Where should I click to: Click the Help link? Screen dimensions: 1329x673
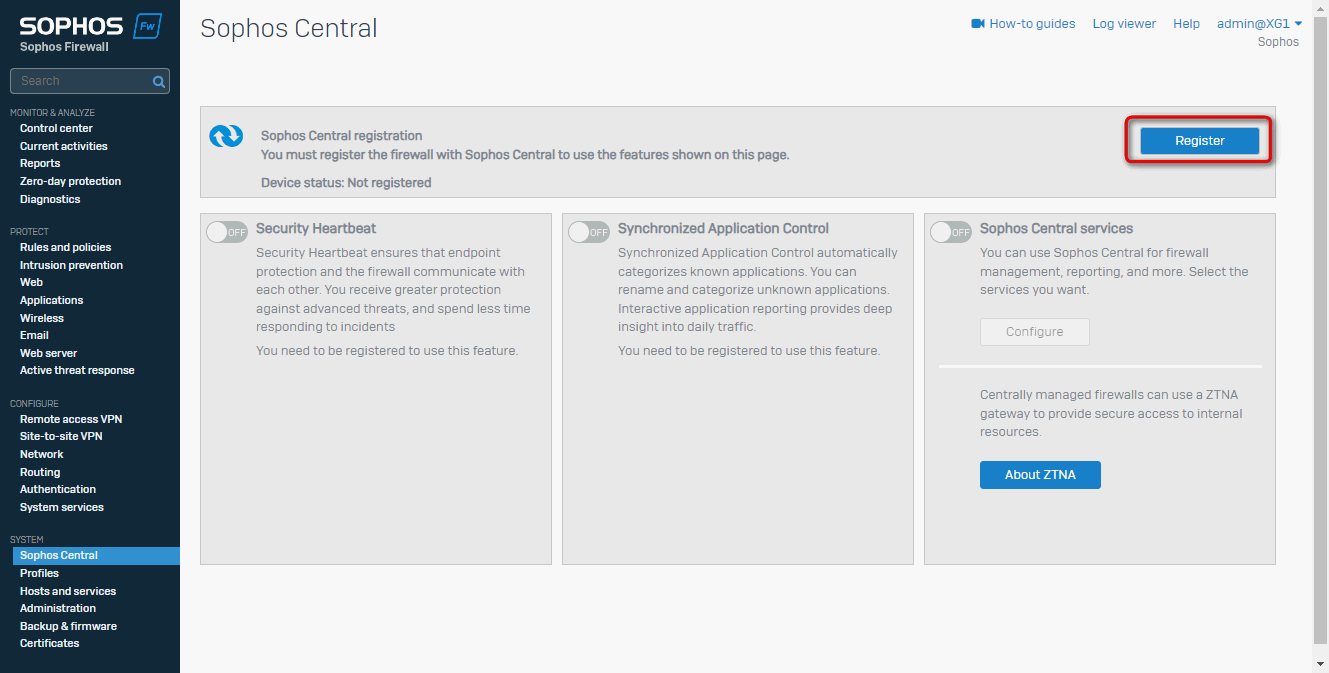pos(1186,24)
